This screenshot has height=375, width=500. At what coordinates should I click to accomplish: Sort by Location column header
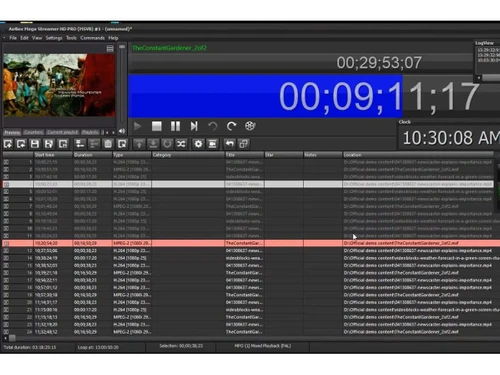click(418, 155)
